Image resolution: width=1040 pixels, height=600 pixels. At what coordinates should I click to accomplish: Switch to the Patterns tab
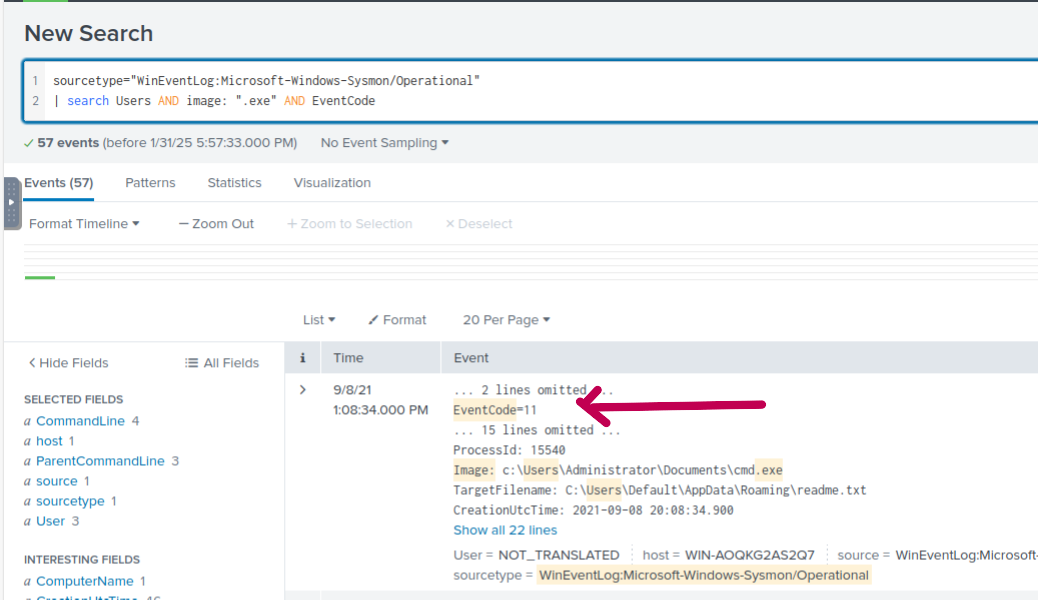point(150,183)
